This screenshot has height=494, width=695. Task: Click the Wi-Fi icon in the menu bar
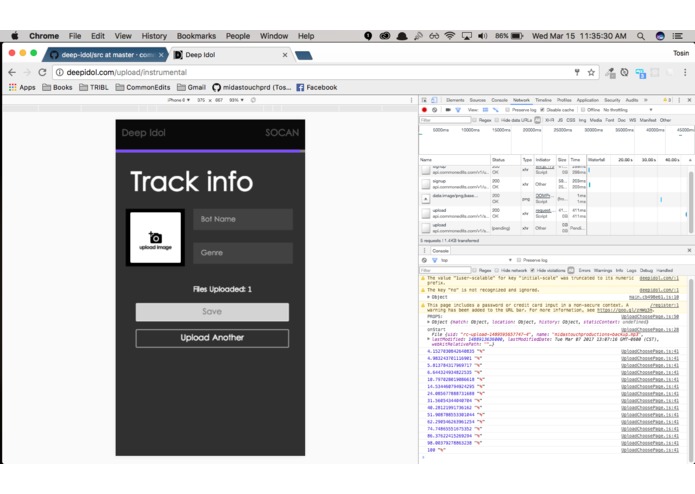pyautogui.click(x=450, y=36)
